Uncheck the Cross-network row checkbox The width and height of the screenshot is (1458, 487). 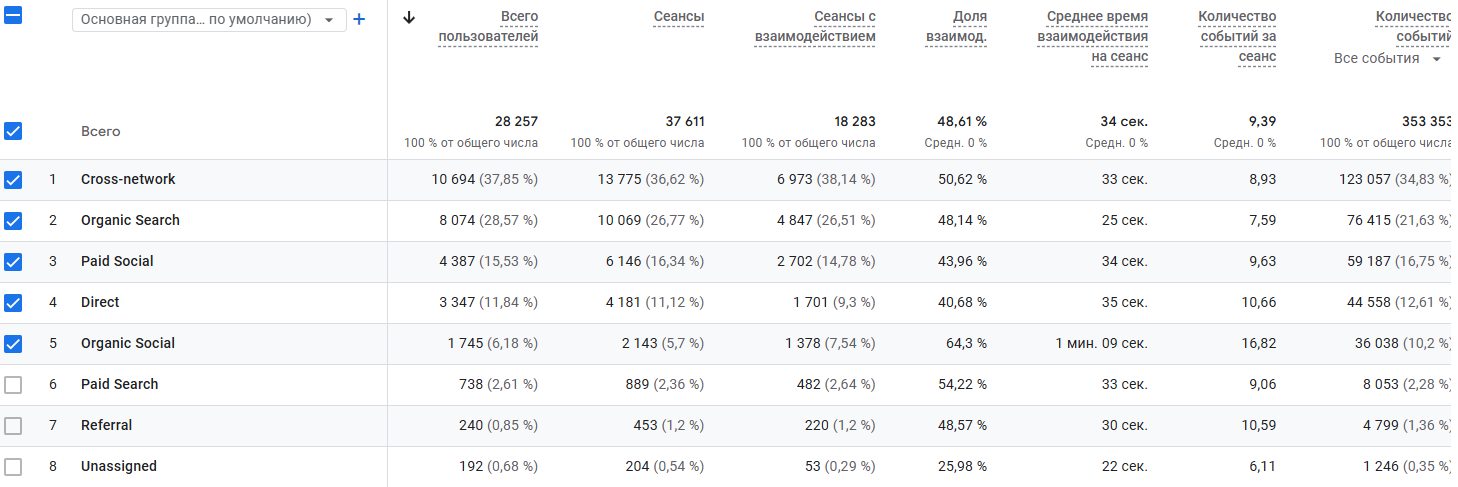coord(13,180)
